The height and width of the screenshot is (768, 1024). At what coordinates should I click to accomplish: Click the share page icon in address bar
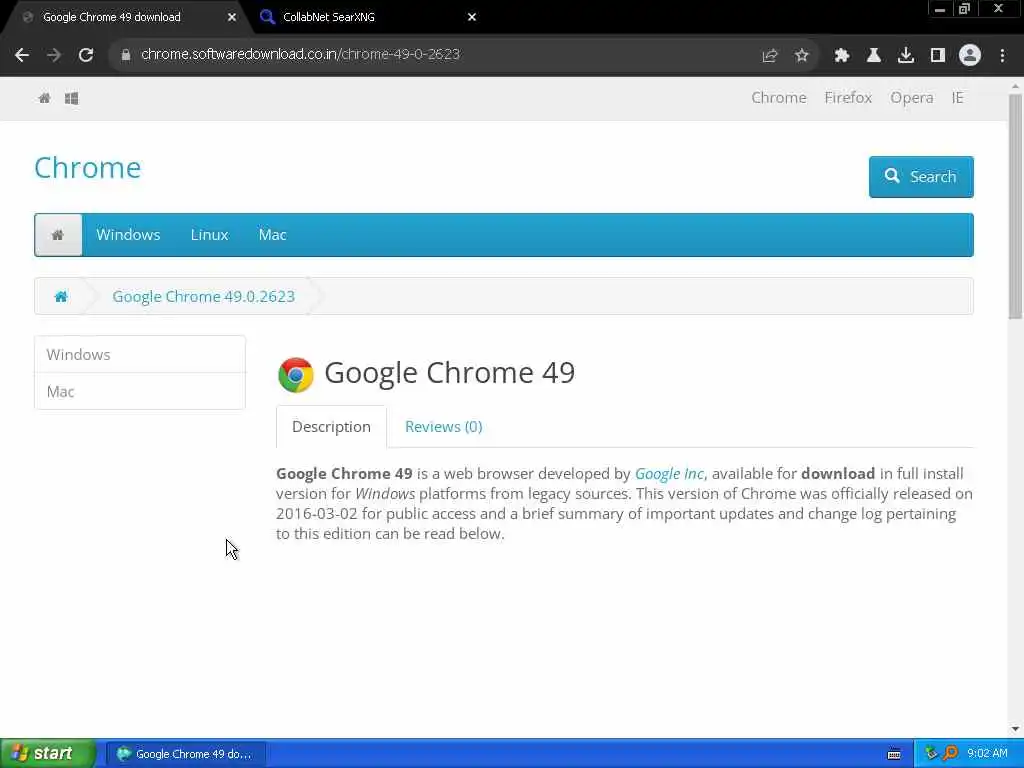[770, 56]
